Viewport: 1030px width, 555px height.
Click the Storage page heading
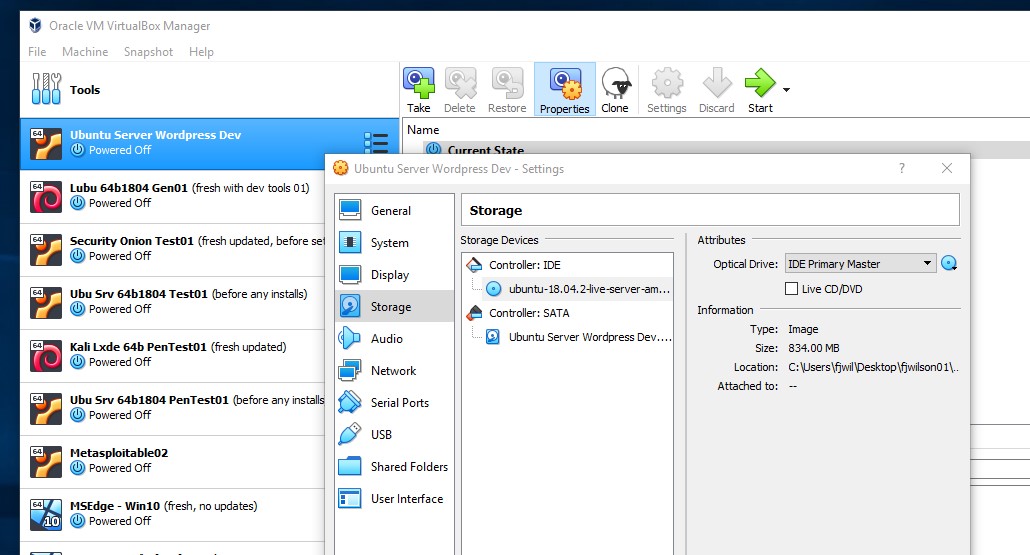pyautogui.click(x=496, y=210)
